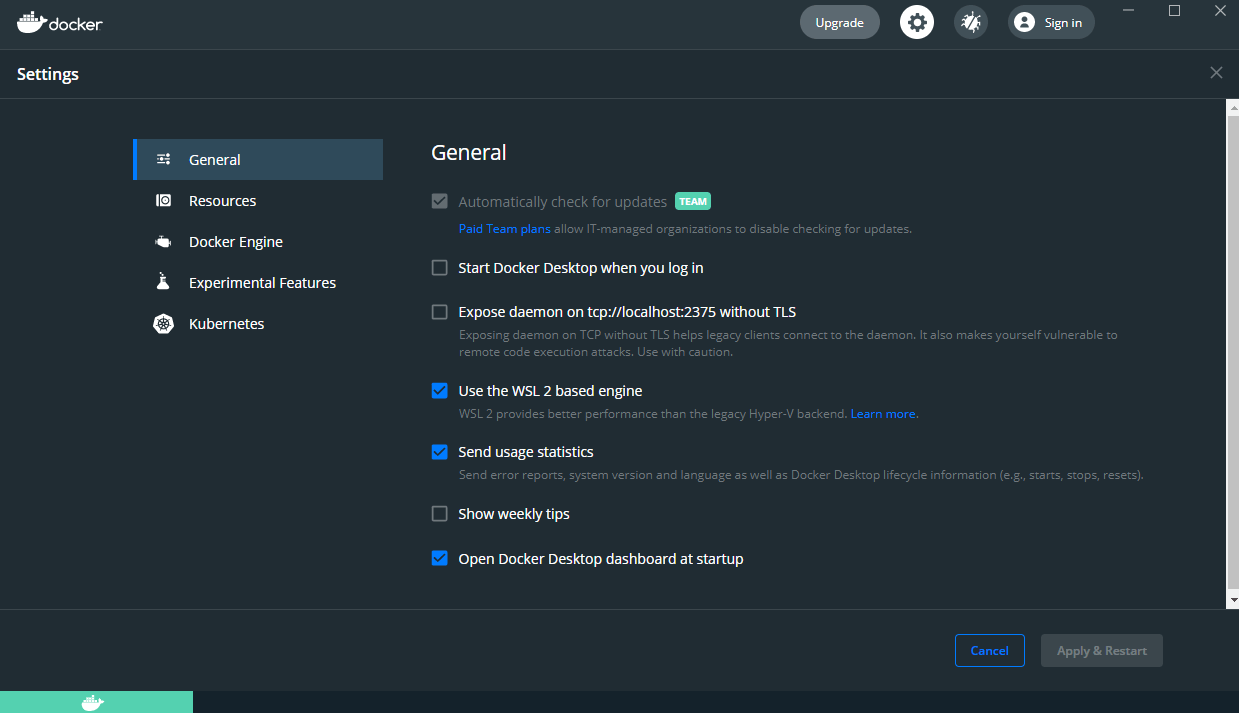Disable Send usage statistics
This screenshot has width=1239, height=713.
tap(439, 451)
